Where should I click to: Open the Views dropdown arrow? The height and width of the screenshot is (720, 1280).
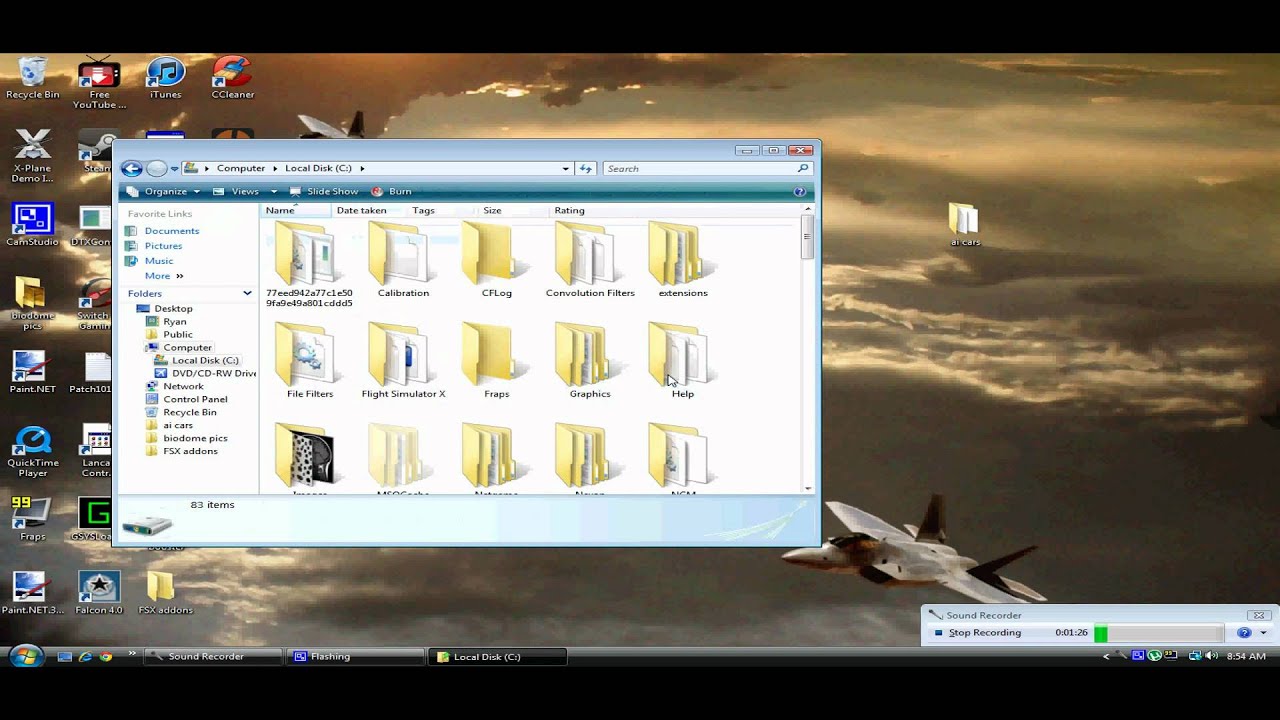pyautogui.click(x=273, y=192)
